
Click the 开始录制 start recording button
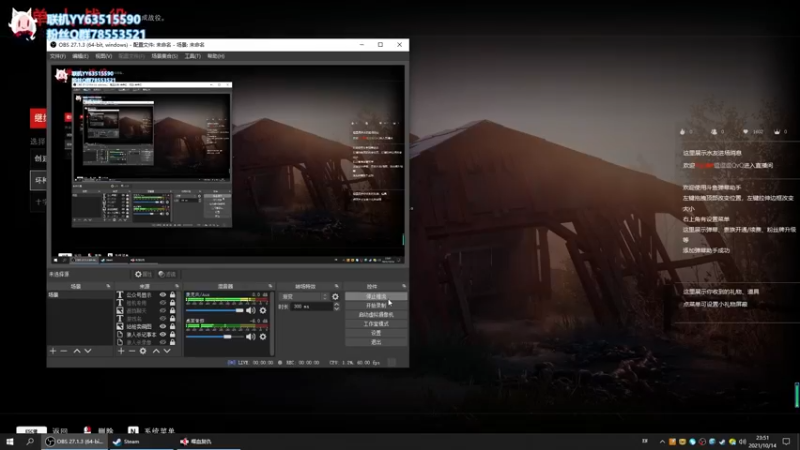click(x=376, y=306)
